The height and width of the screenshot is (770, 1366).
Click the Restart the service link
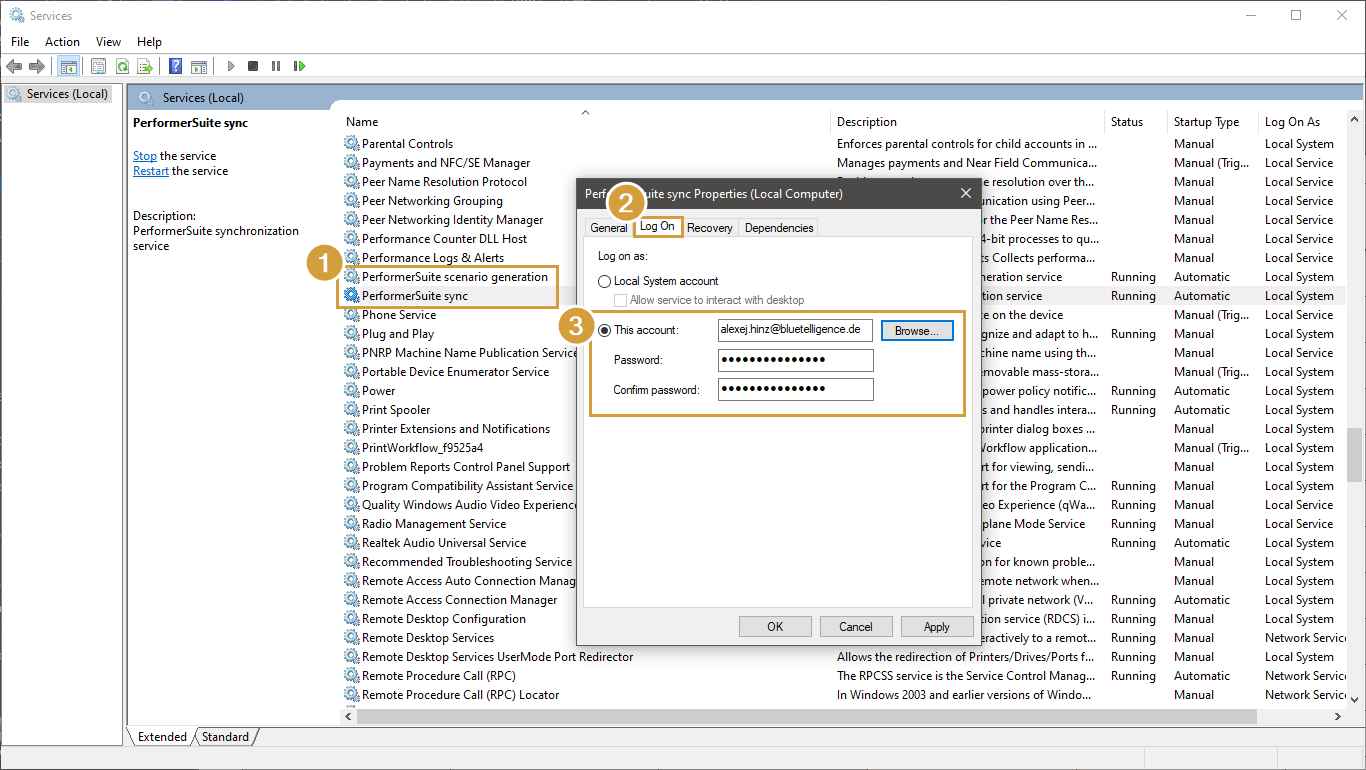point(151,171)
